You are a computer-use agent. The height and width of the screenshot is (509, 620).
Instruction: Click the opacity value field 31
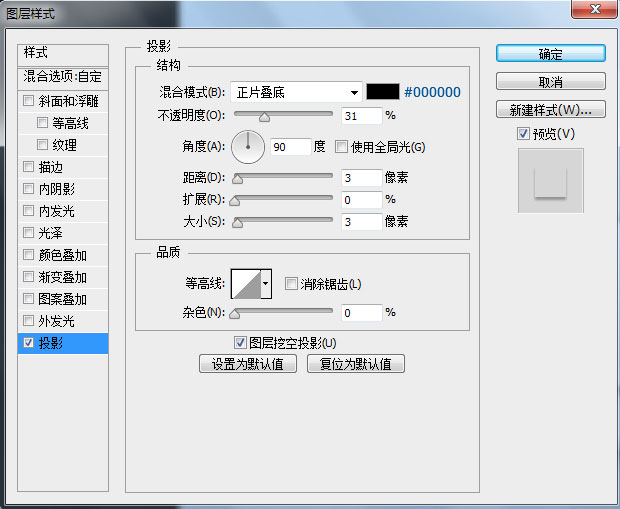361,116
